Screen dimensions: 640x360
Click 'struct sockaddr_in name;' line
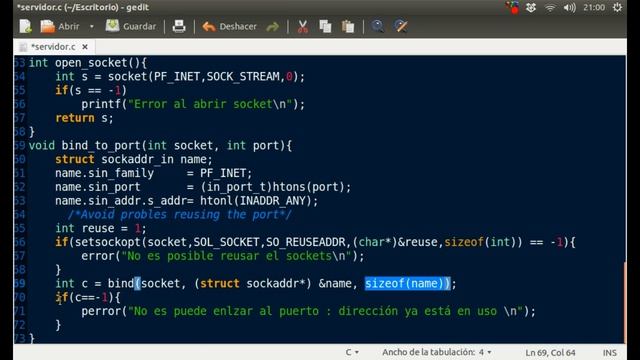coord(134,159)
